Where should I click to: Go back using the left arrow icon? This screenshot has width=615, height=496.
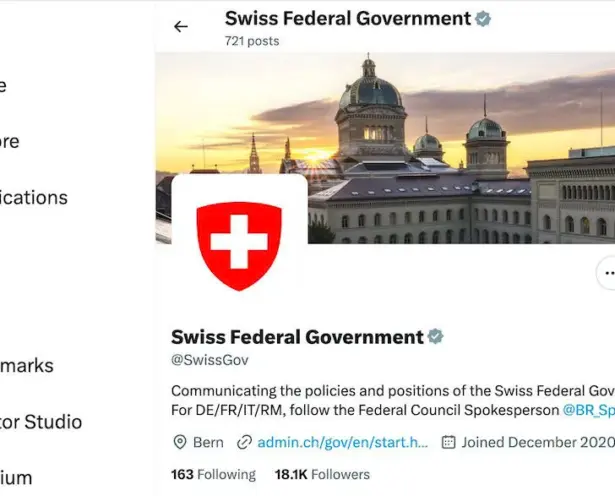tap(181, 26)
